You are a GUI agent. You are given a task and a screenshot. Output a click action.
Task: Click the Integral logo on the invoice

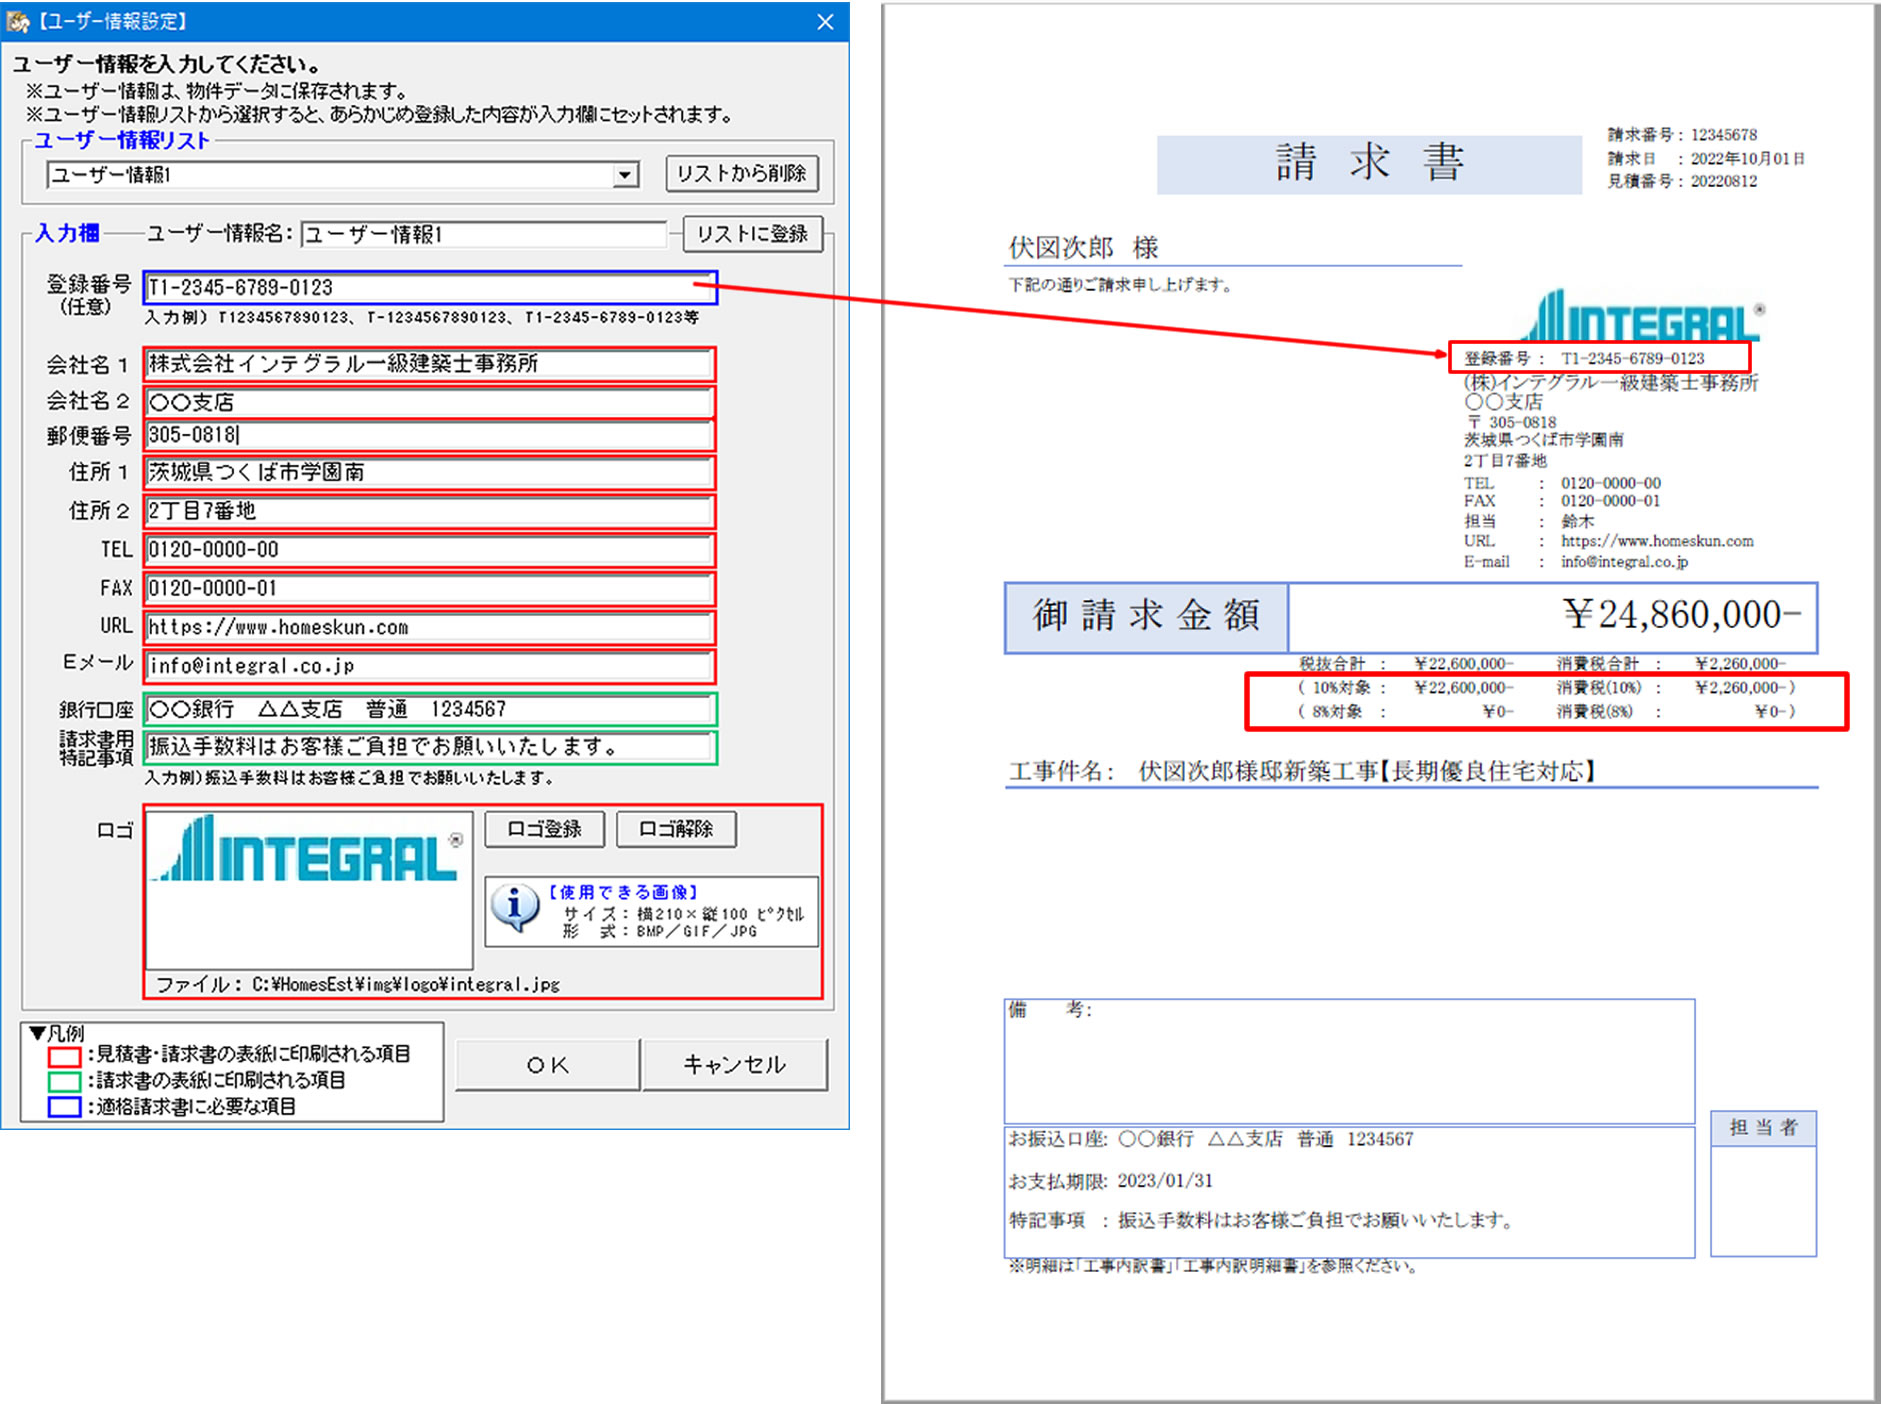[1645, 317]
